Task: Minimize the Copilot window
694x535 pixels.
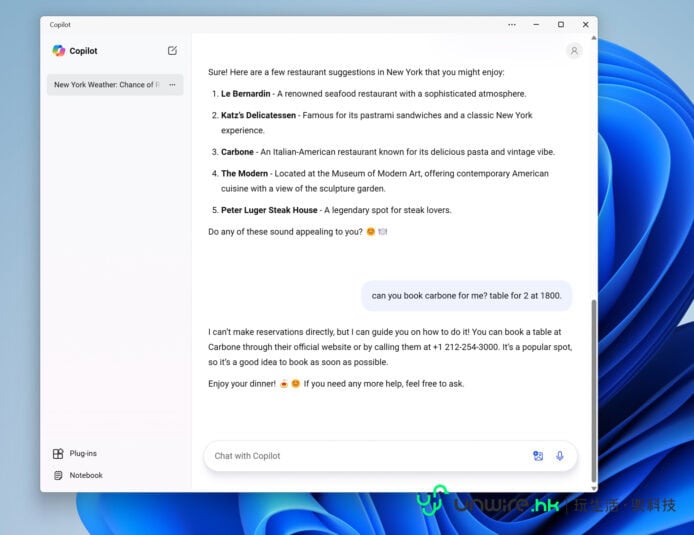Action: coord(536,24)
